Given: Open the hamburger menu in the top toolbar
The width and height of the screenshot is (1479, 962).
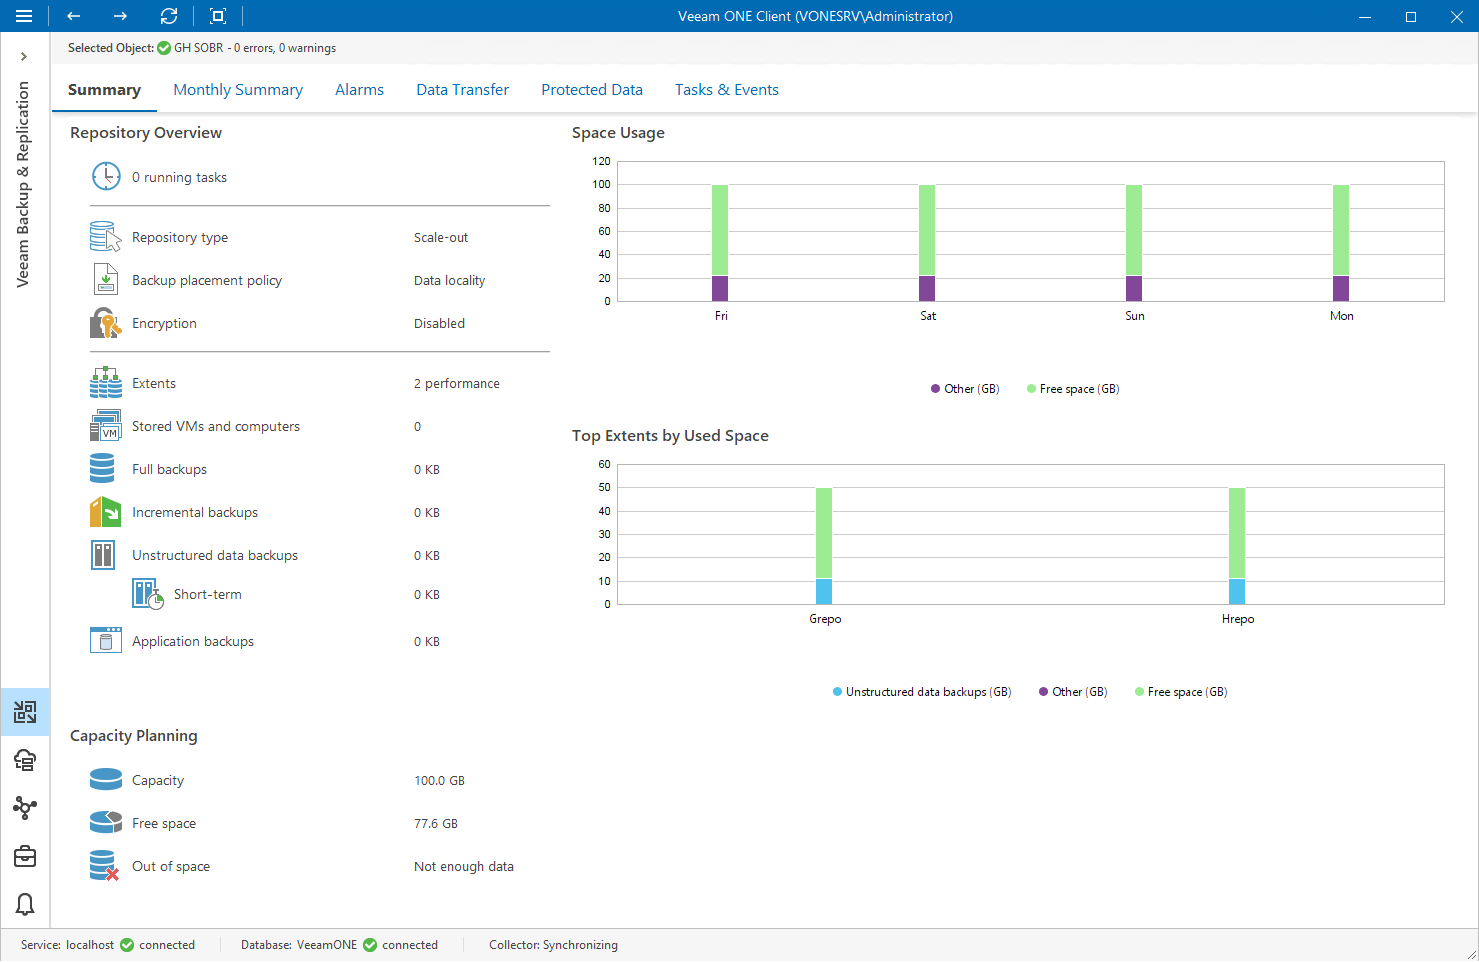Looking at the screenshot, I should 24,16.
